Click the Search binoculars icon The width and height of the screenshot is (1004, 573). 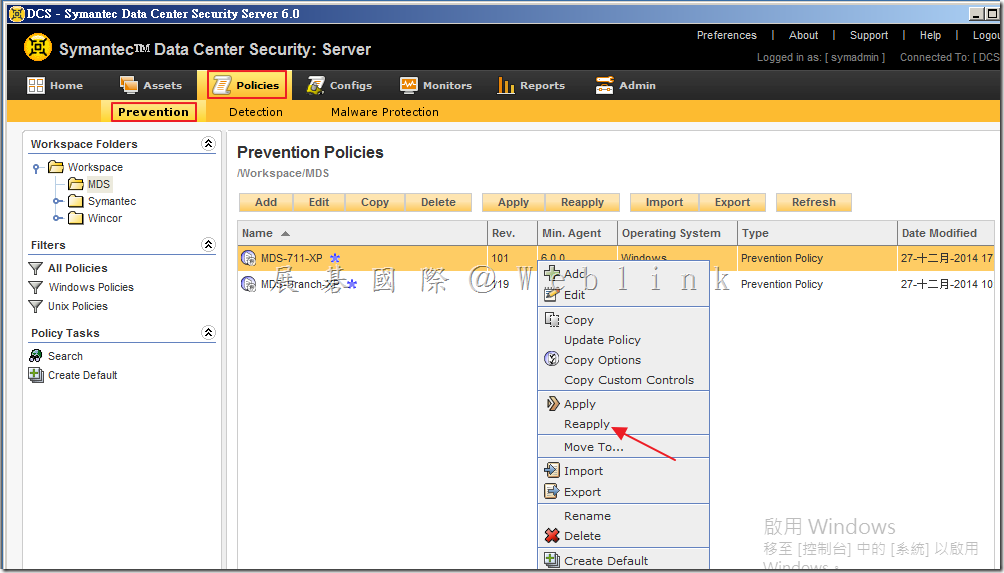(x=36, y=356)
